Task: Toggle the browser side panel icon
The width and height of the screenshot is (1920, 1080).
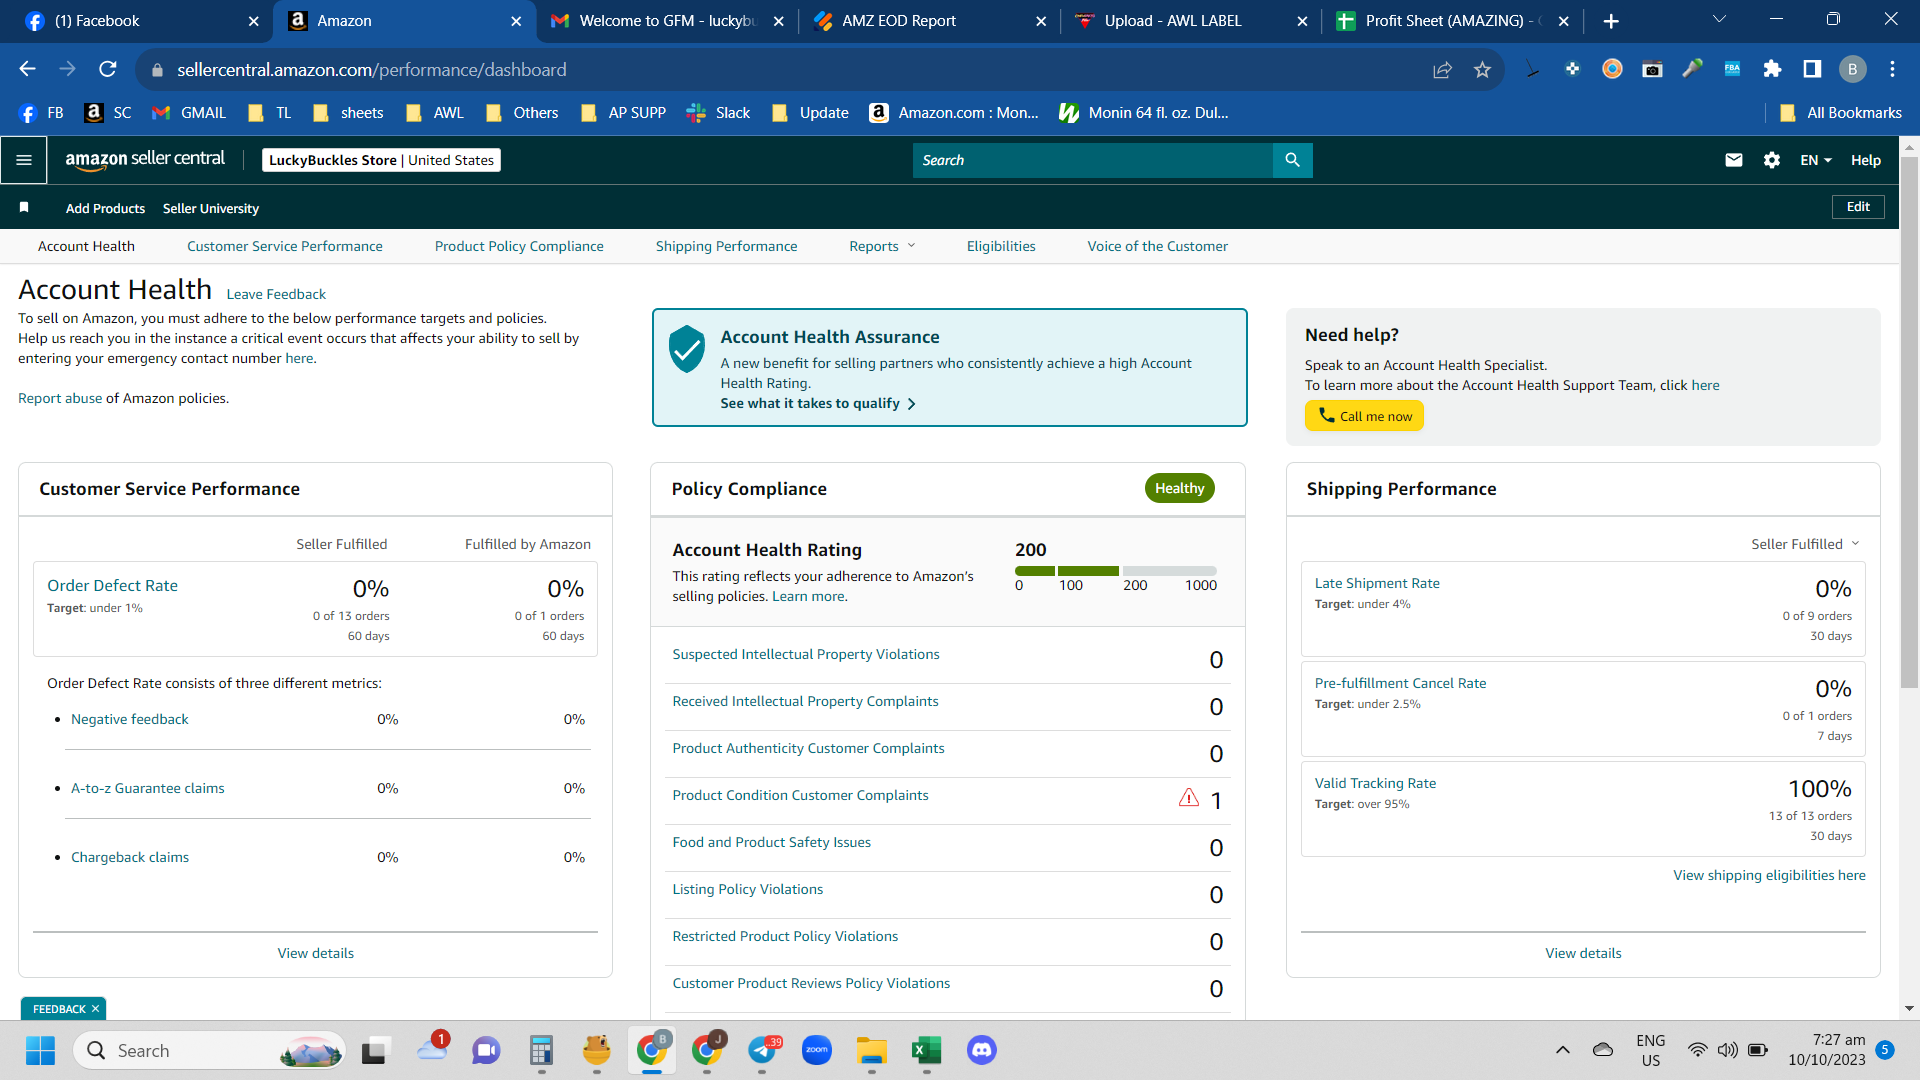Action: [x=1812, y=69]
